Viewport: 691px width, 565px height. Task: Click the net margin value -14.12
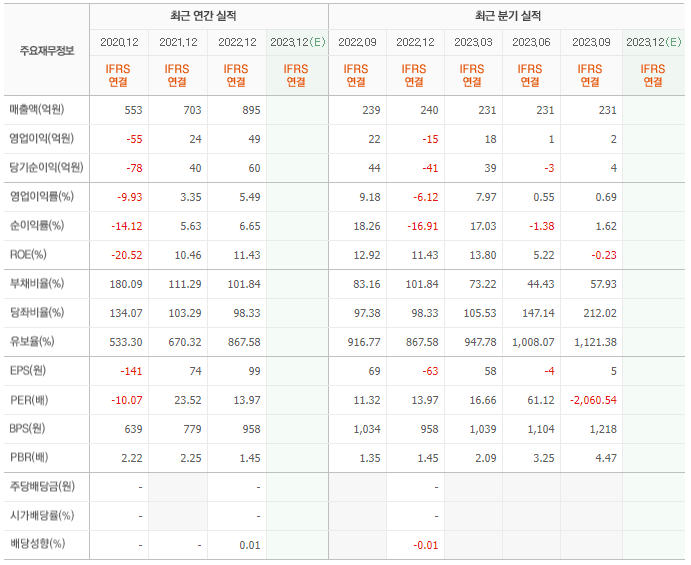tap(127, 227)
